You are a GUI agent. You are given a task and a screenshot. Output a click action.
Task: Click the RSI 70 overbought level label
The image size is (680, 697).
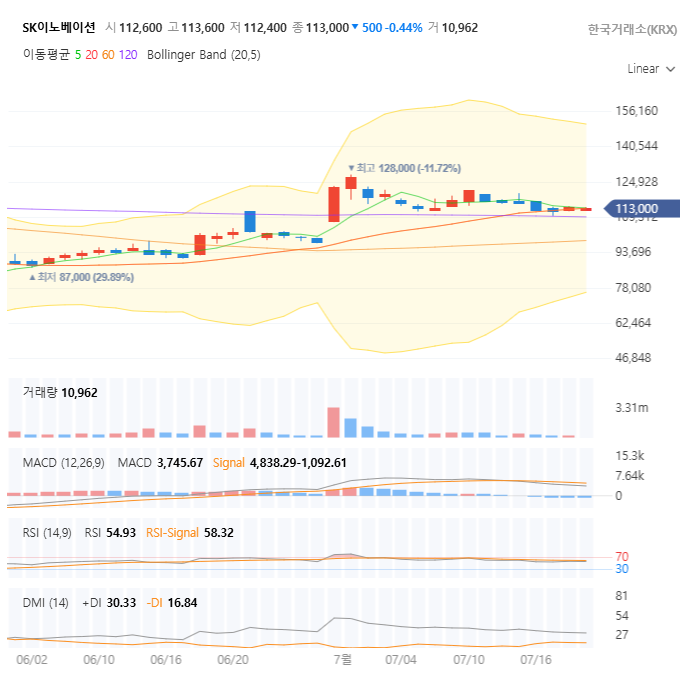click(x=622, y=557)
